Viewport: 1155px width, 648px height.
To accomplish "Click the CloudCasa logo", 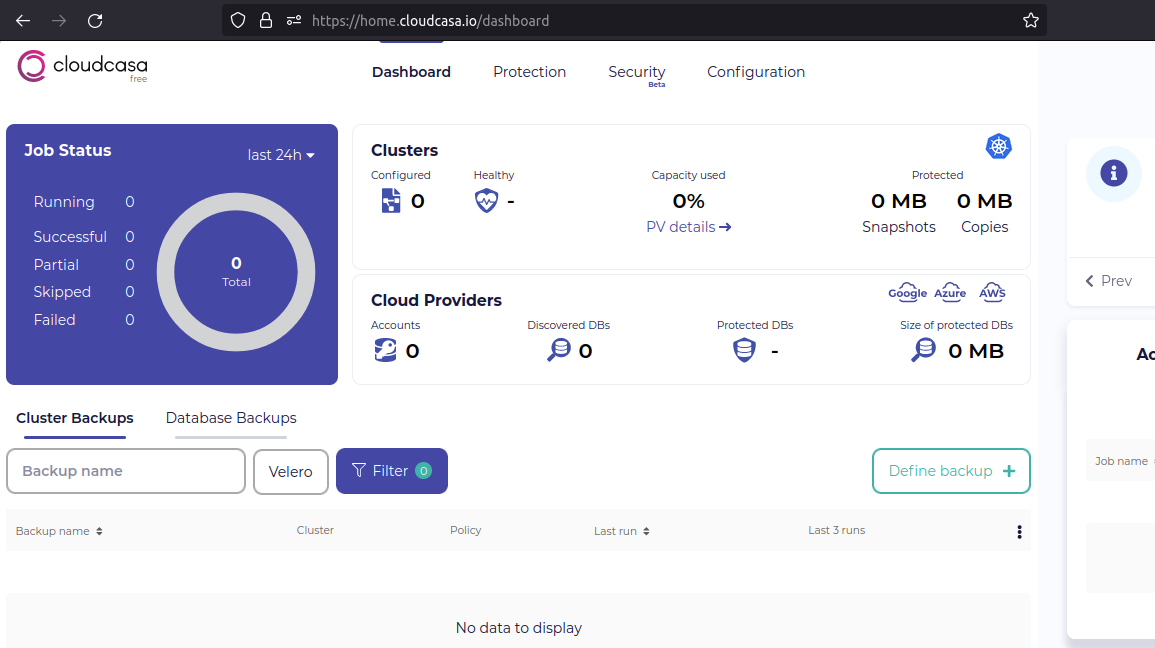I will 82,66.
